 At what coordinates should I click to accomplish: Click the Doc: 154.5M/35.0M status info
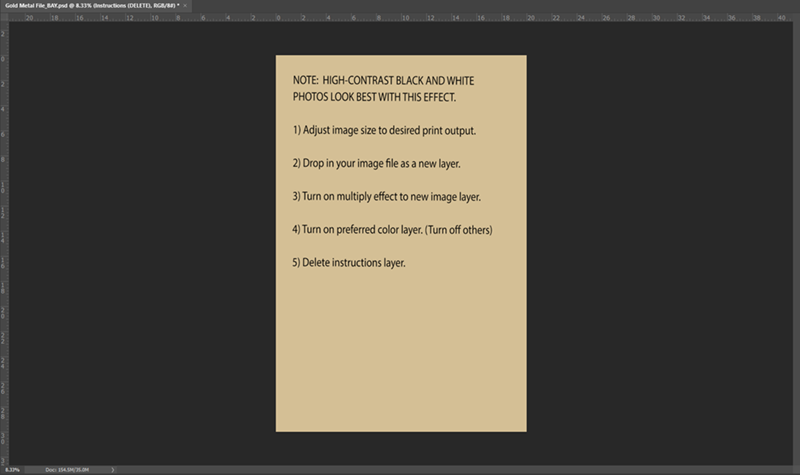pos(67,470)
